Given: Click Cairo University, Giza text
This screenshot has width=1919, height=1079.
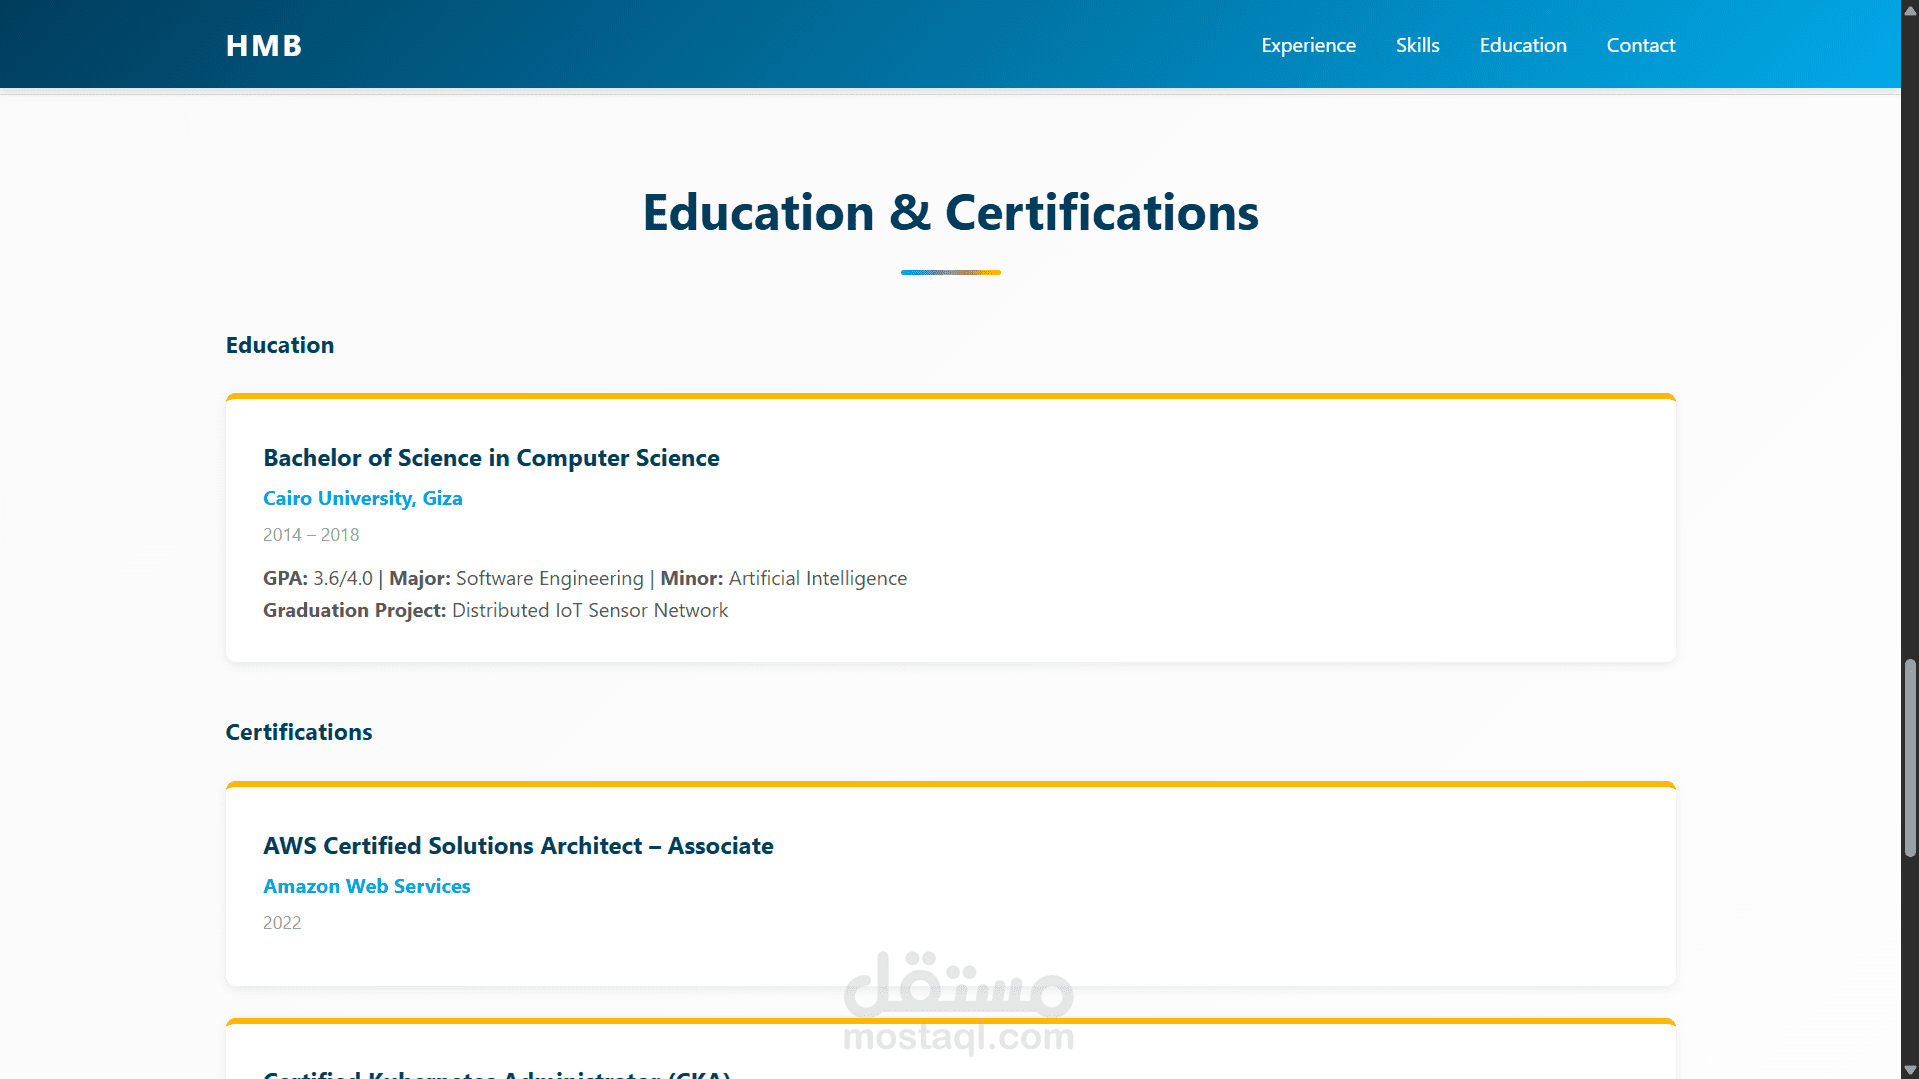Looking at the screenshot, I should click(x=362, y=498).
